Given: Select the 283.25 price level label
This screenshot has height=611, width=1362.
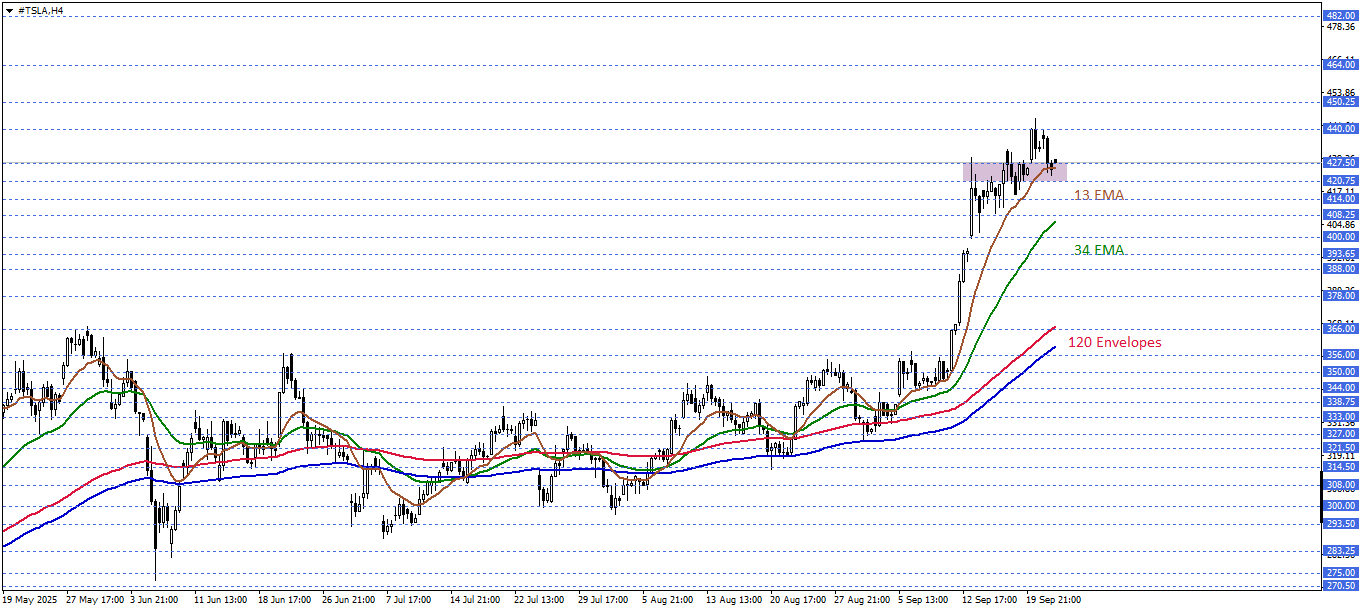Looking at the screenshot, I should coord(1339,551).
